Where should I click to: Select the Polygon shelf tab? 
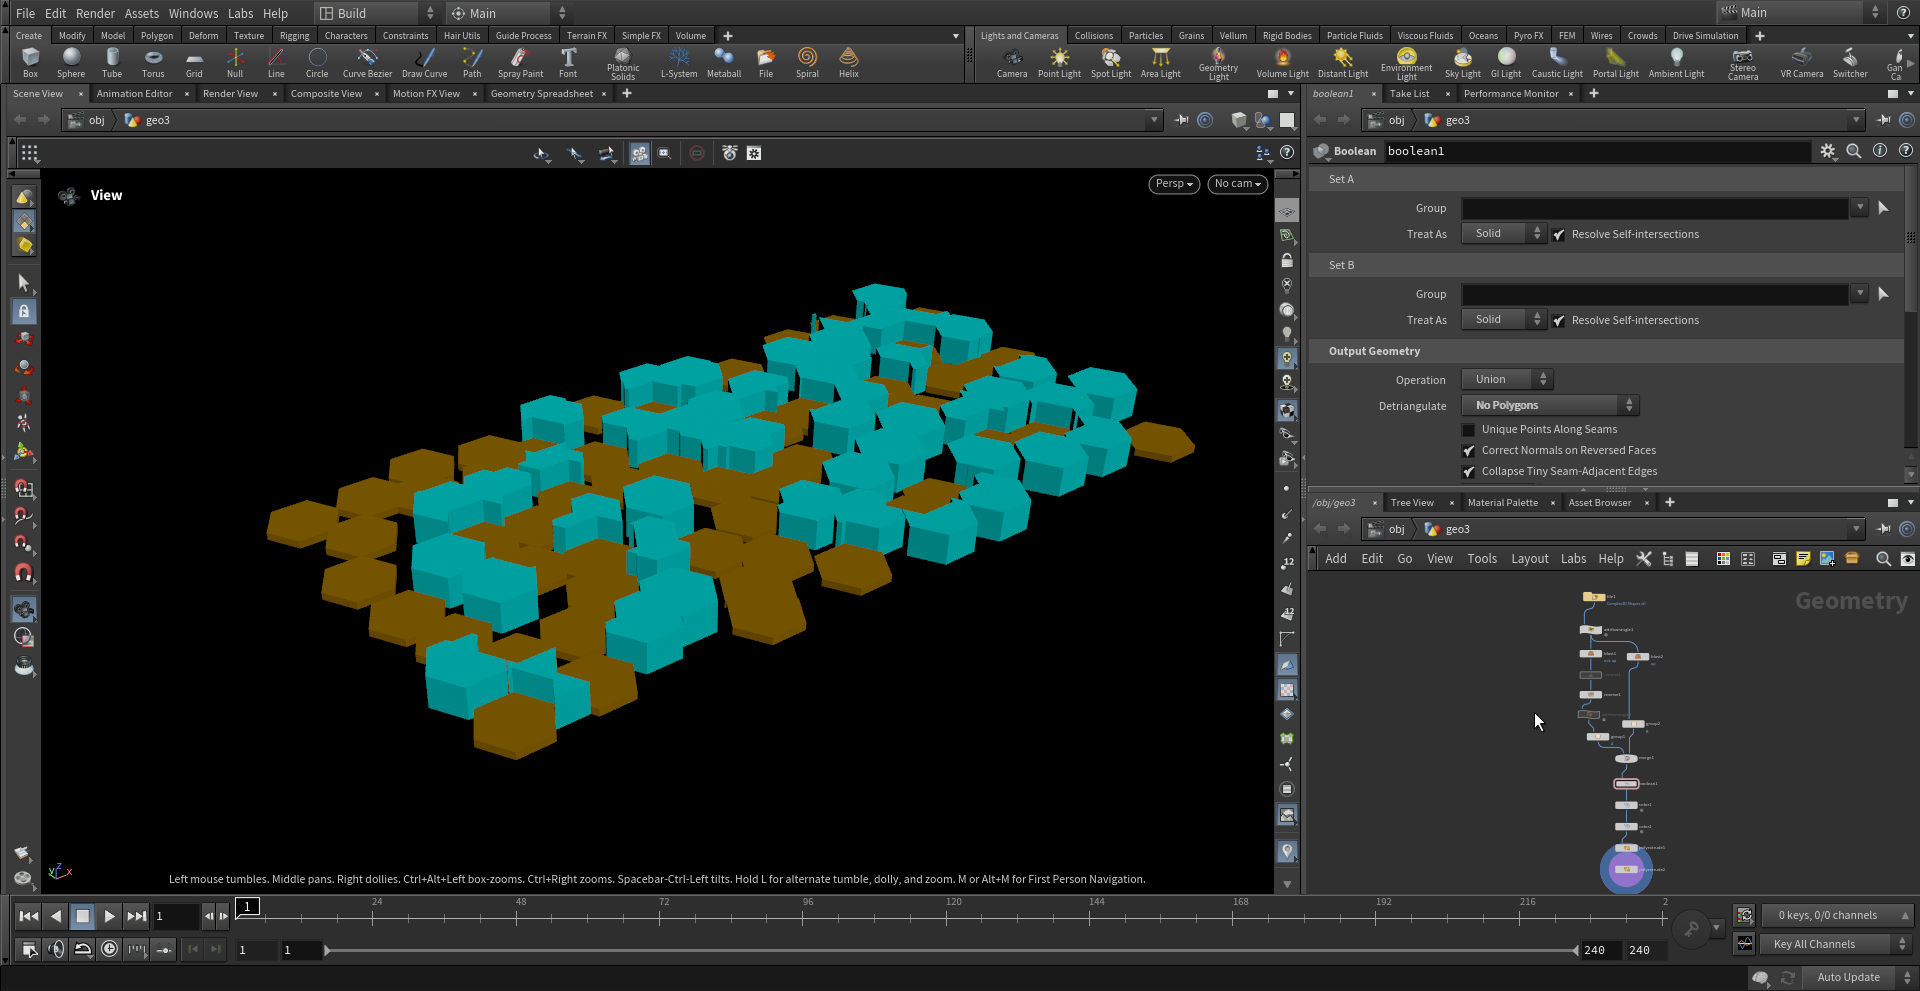(156, 36)
